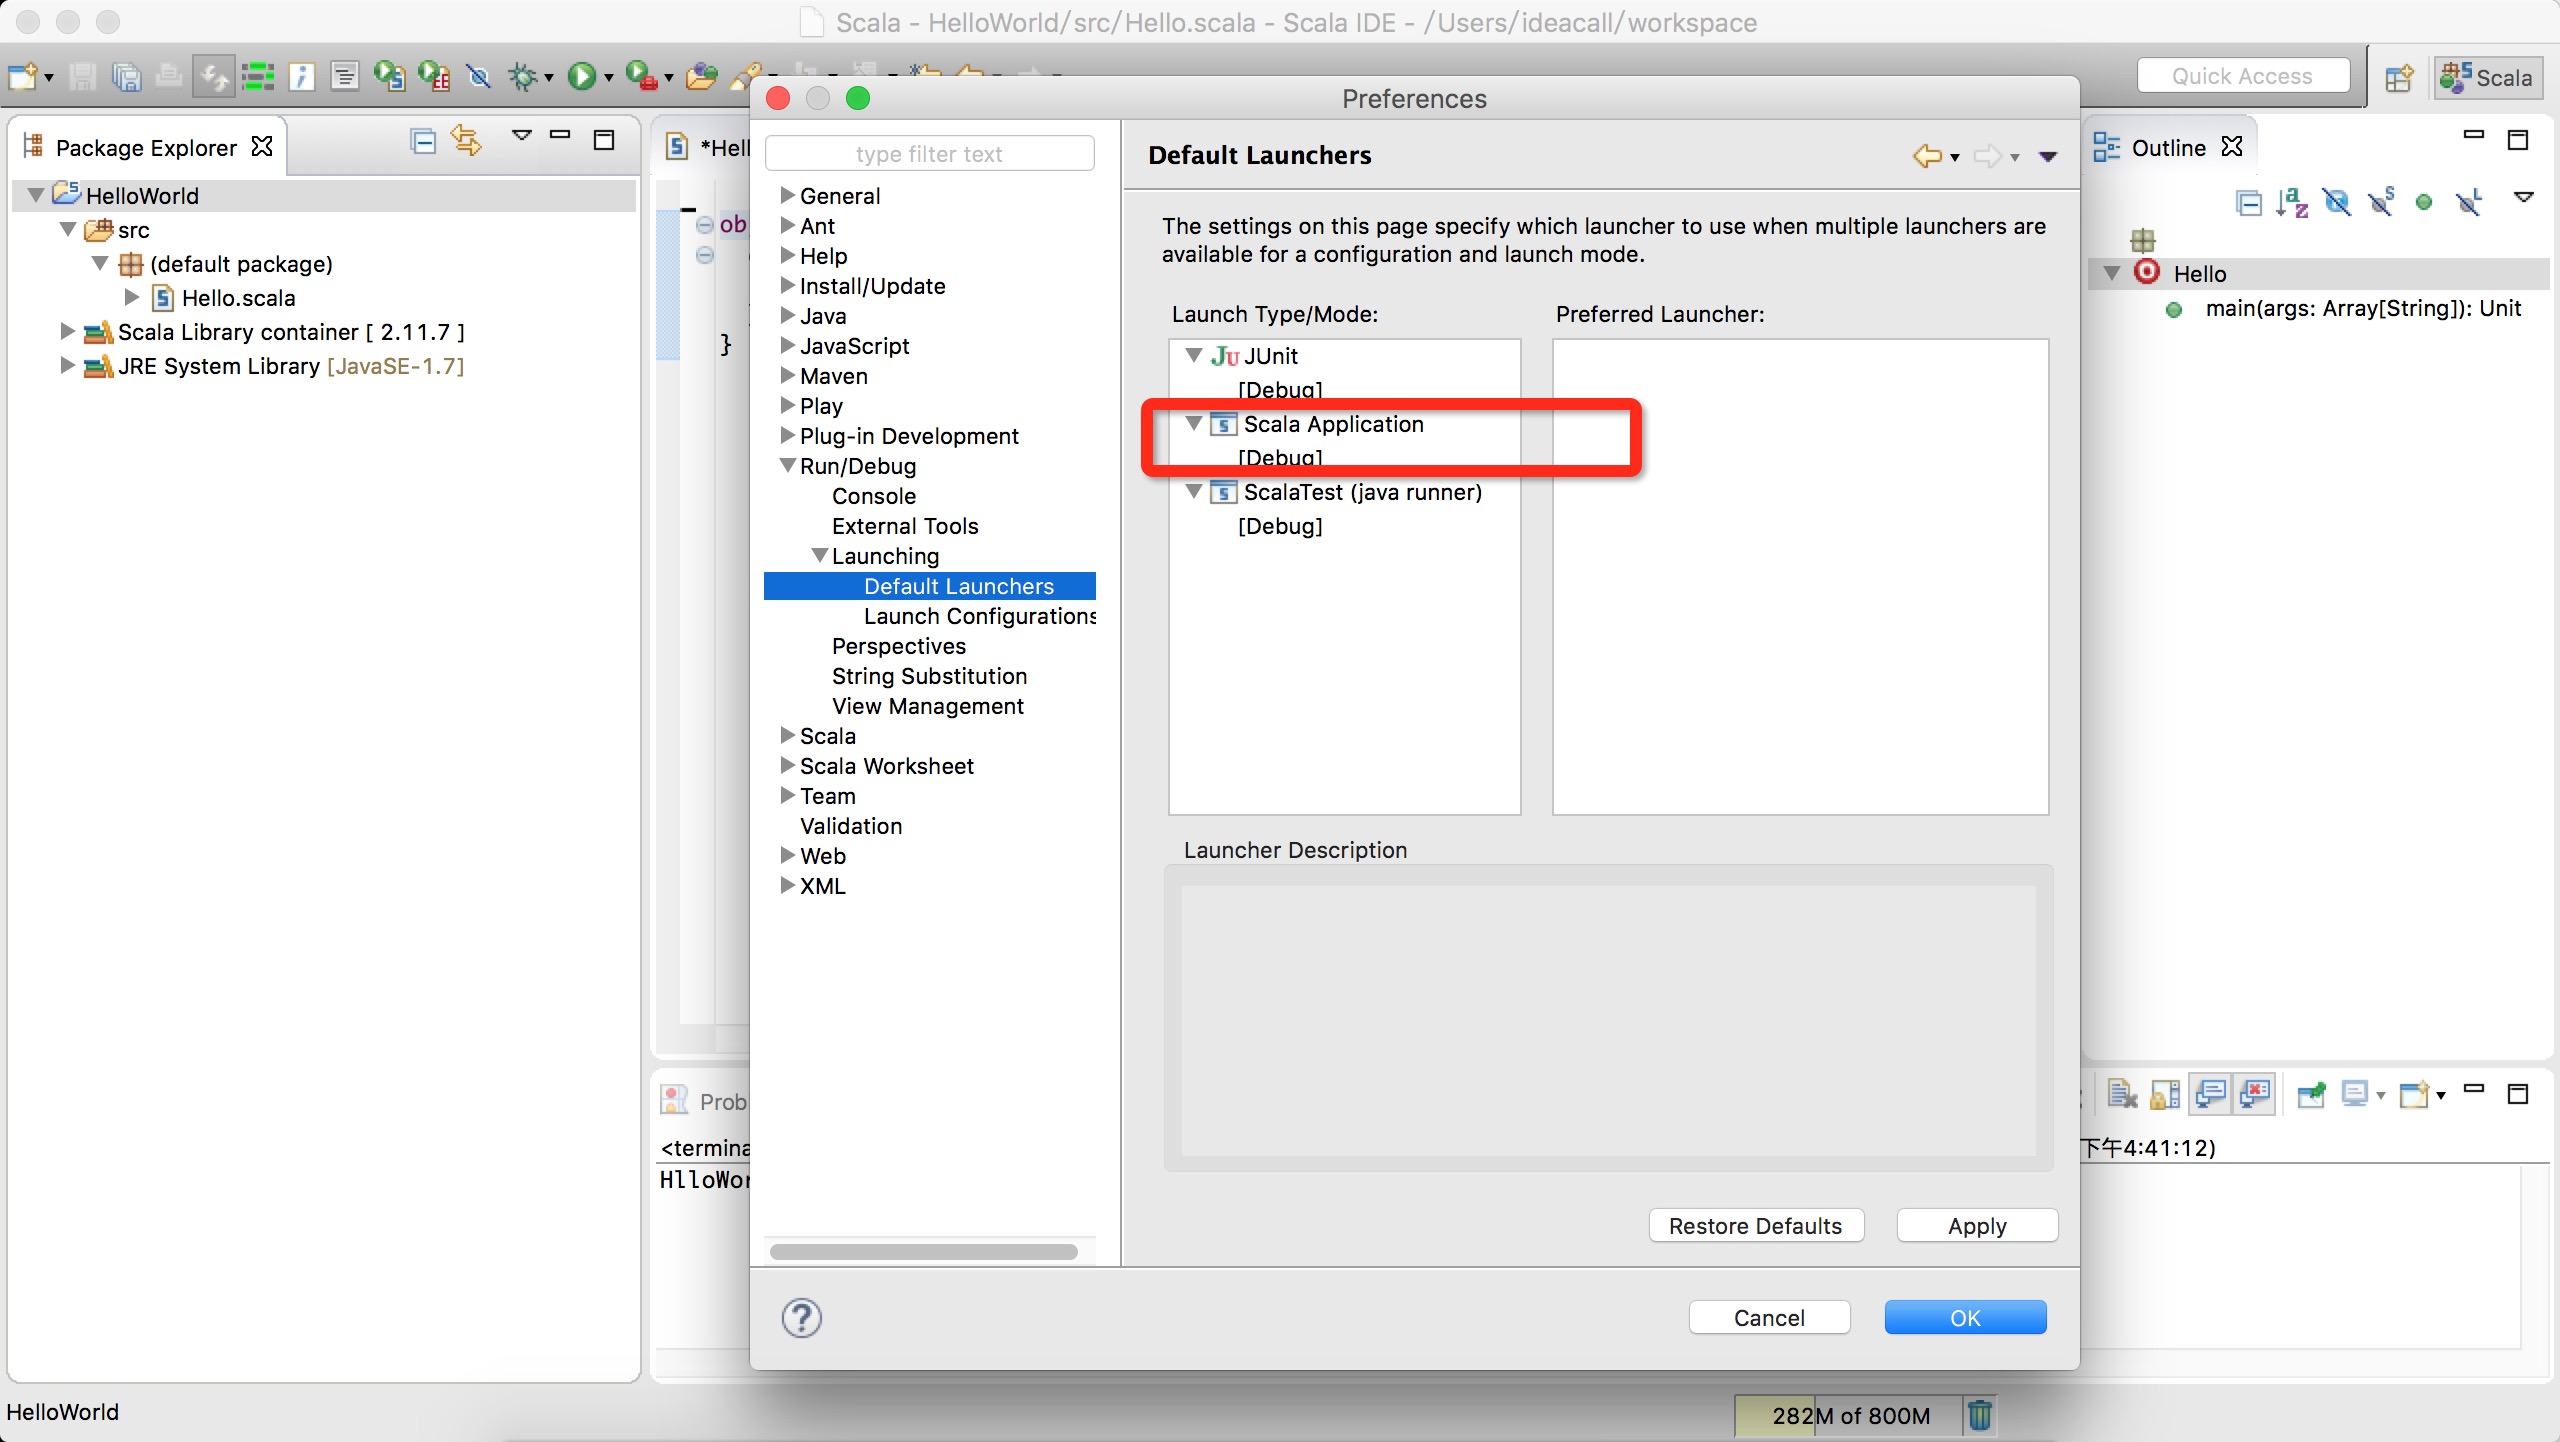Collapse the Launching preferences node
This screenshot has width=2560, height=1442.
coord(819,555)
